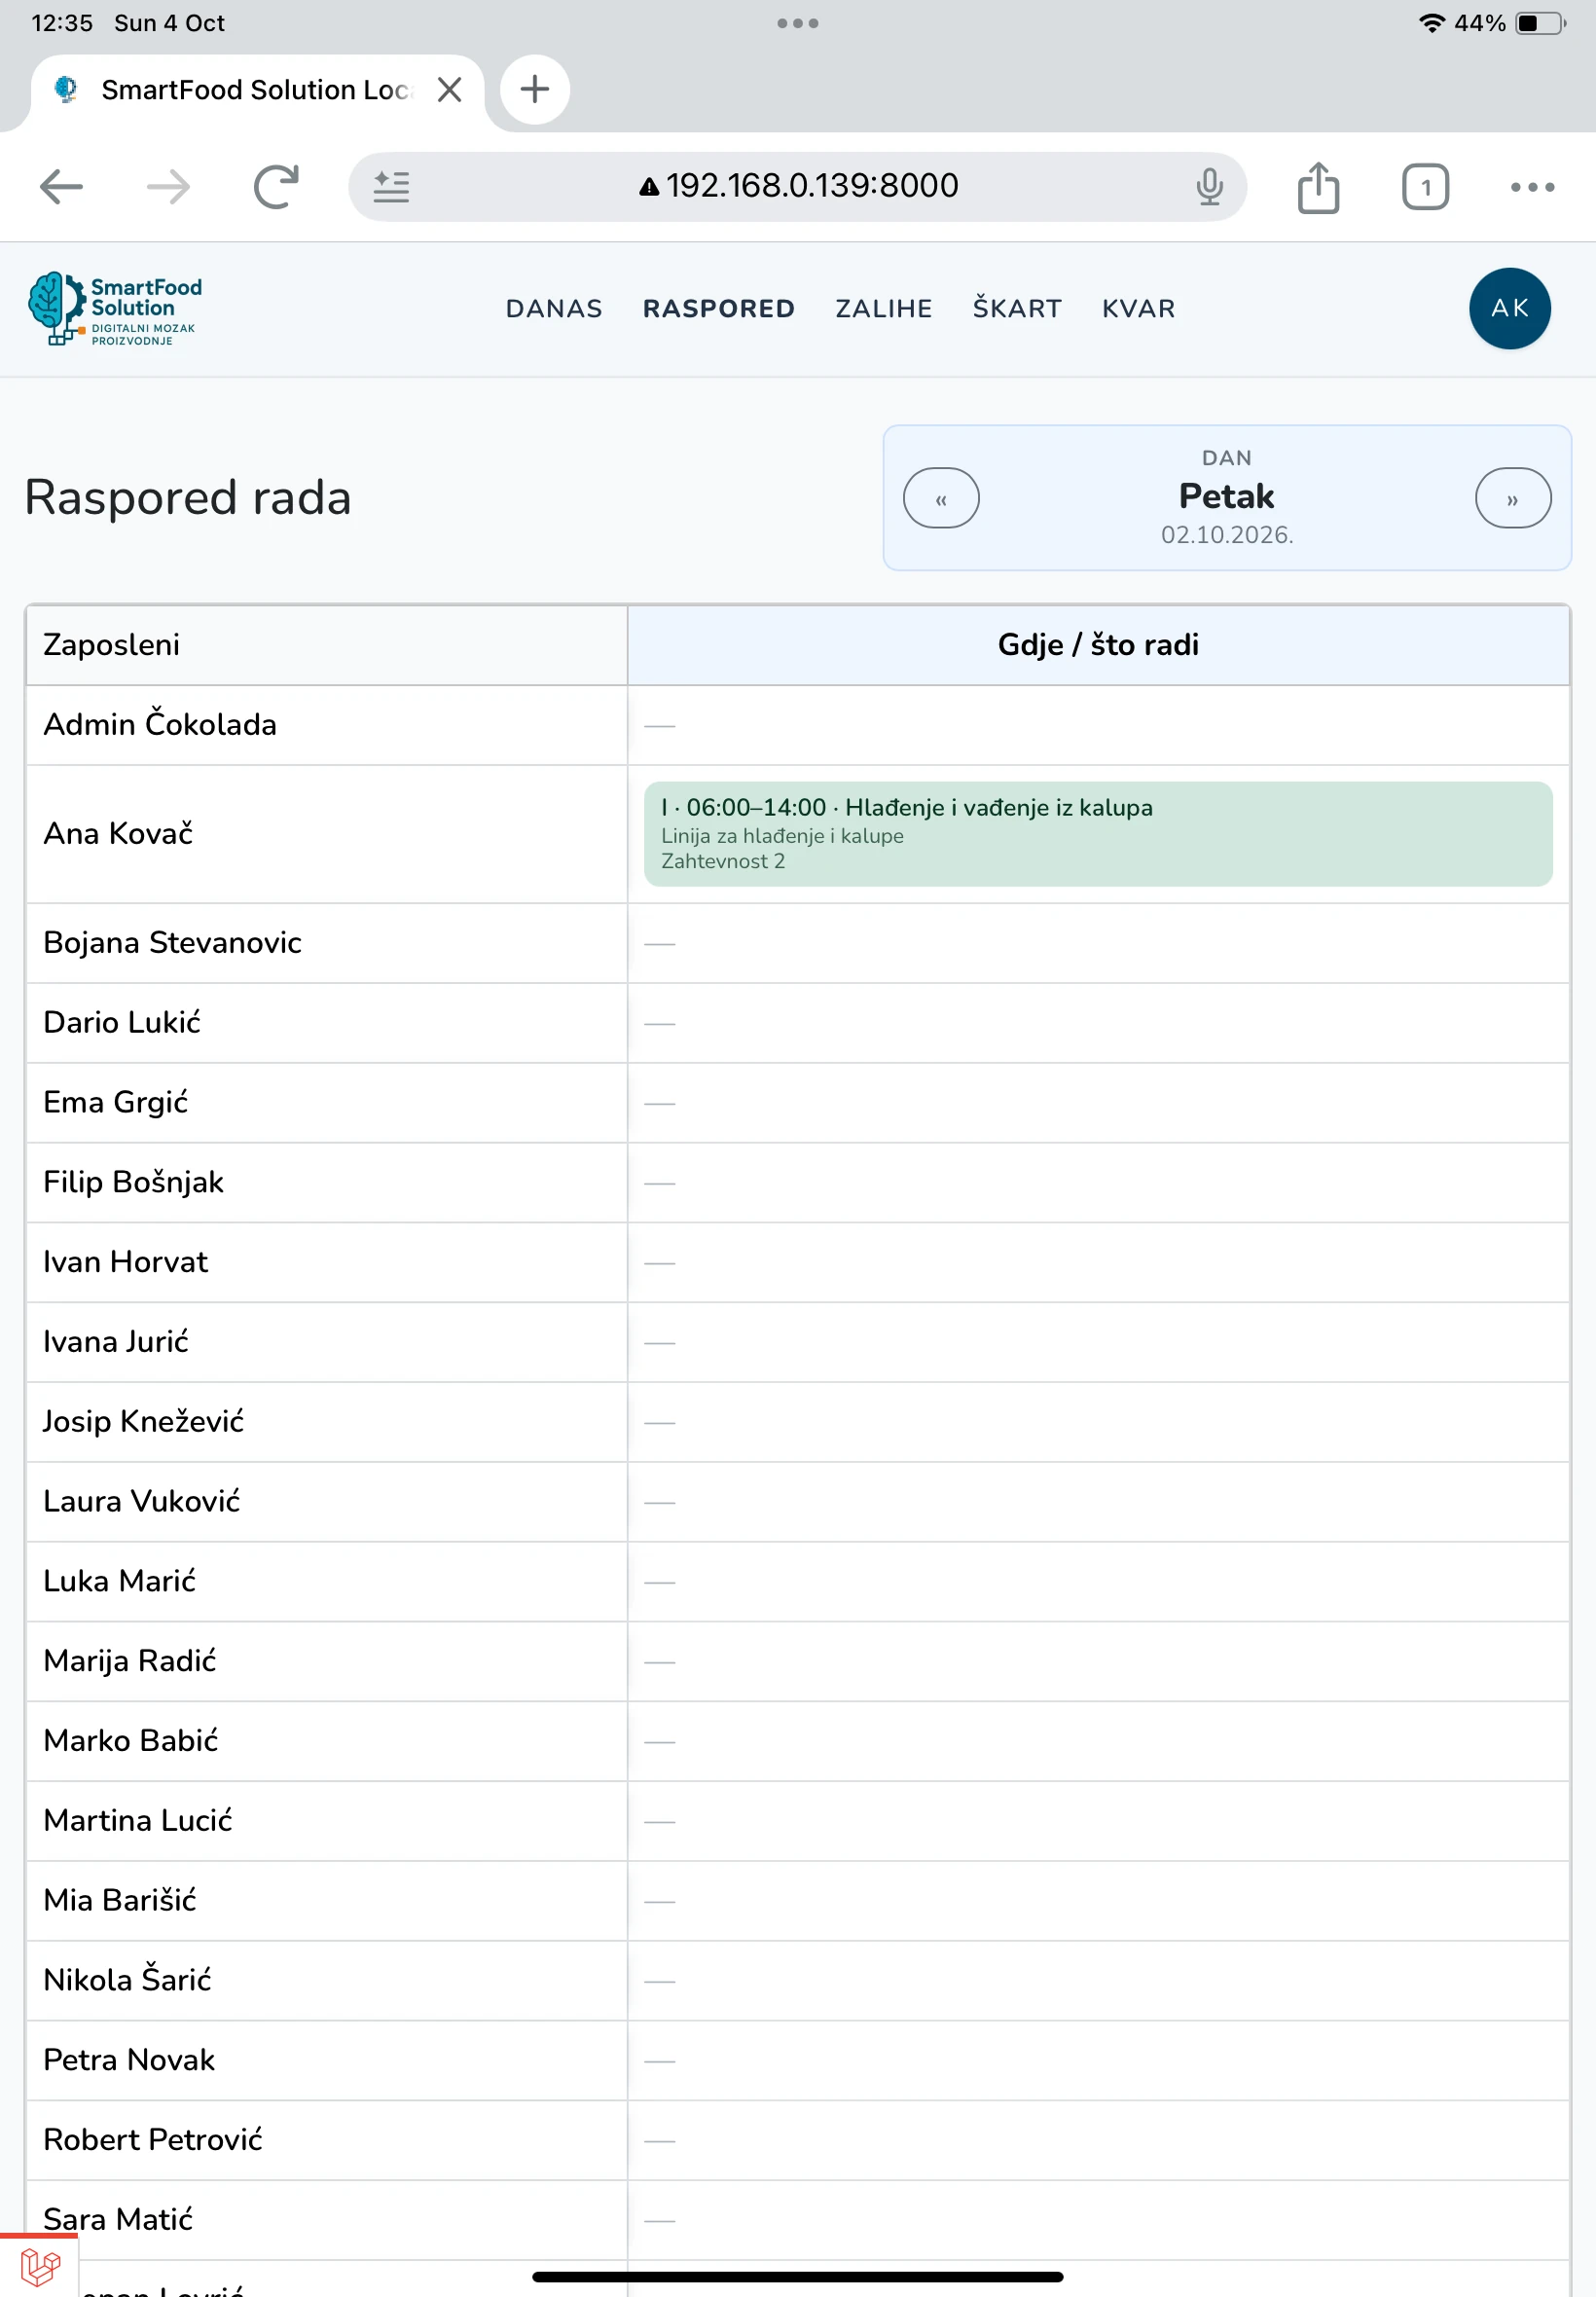The height and width of the screenshot is (2297, 1596).
Task: Navigate to the KVAR page
Action: [x=1138, y=309]
